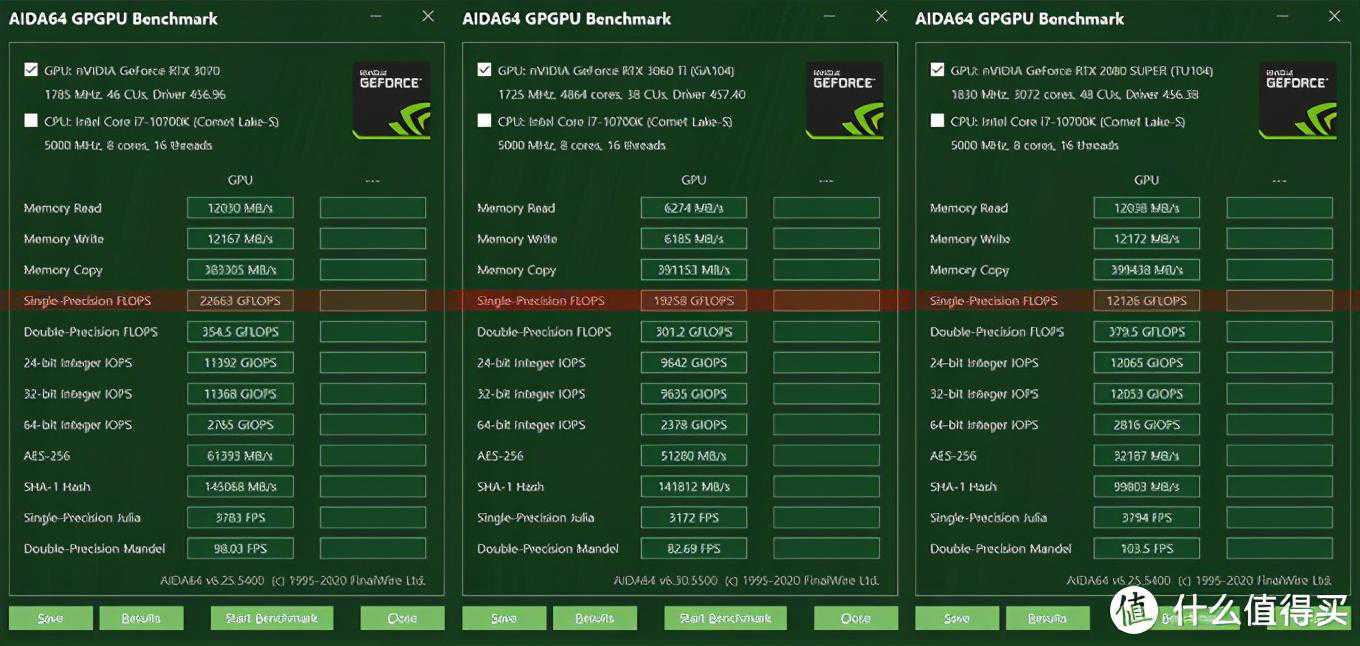The image size is (1360, 646).
Task: Save the RTX 2080 SUPER benchmark results
Action: pos(957,618)
